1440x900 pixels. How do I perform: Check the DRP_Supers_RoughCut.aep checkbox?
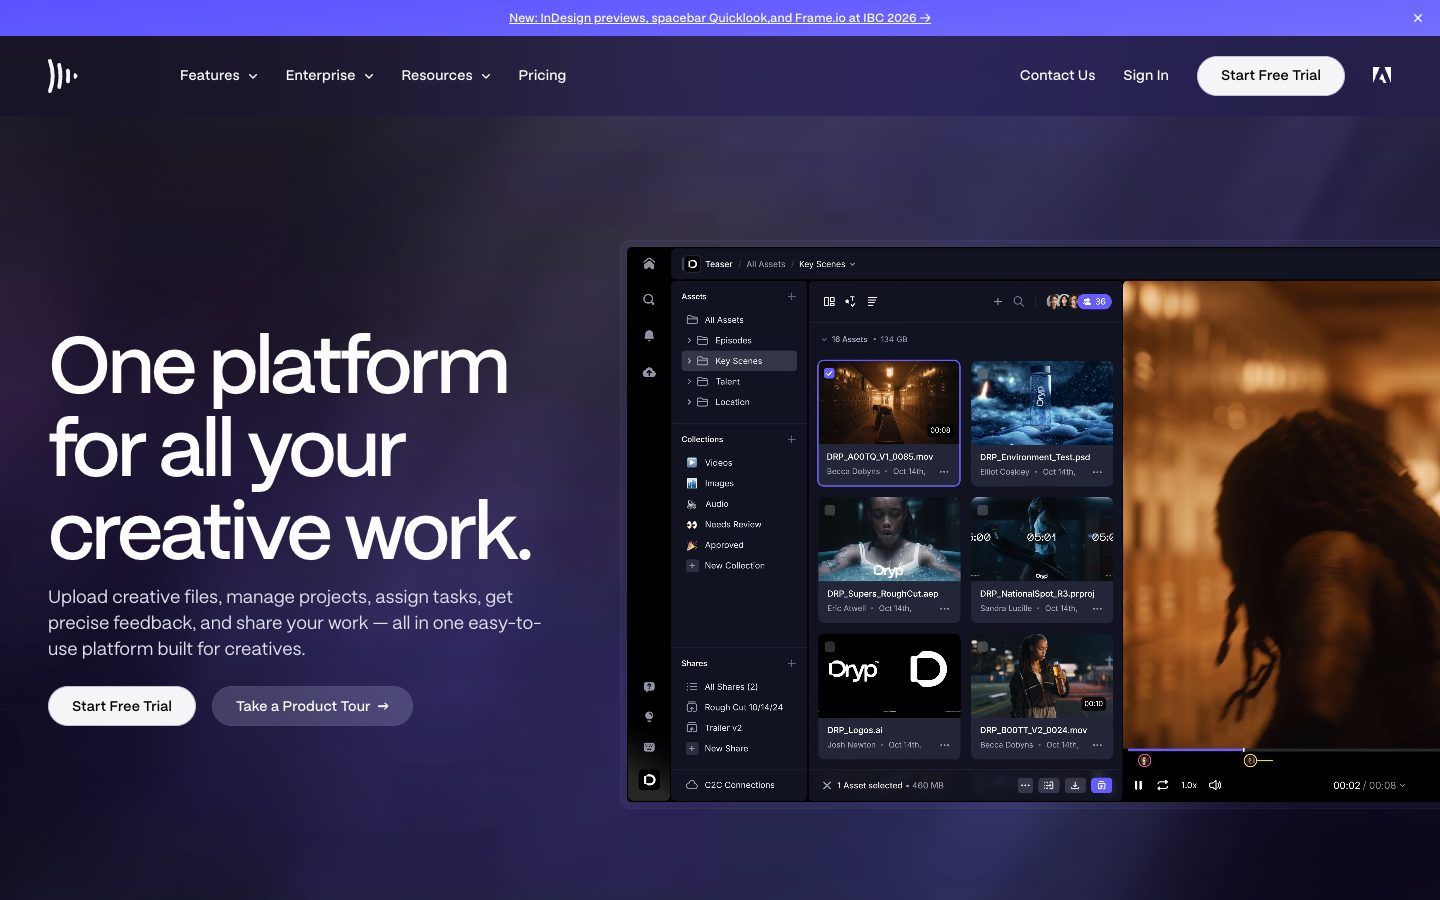pyautogui.click(x=829, y=510)
